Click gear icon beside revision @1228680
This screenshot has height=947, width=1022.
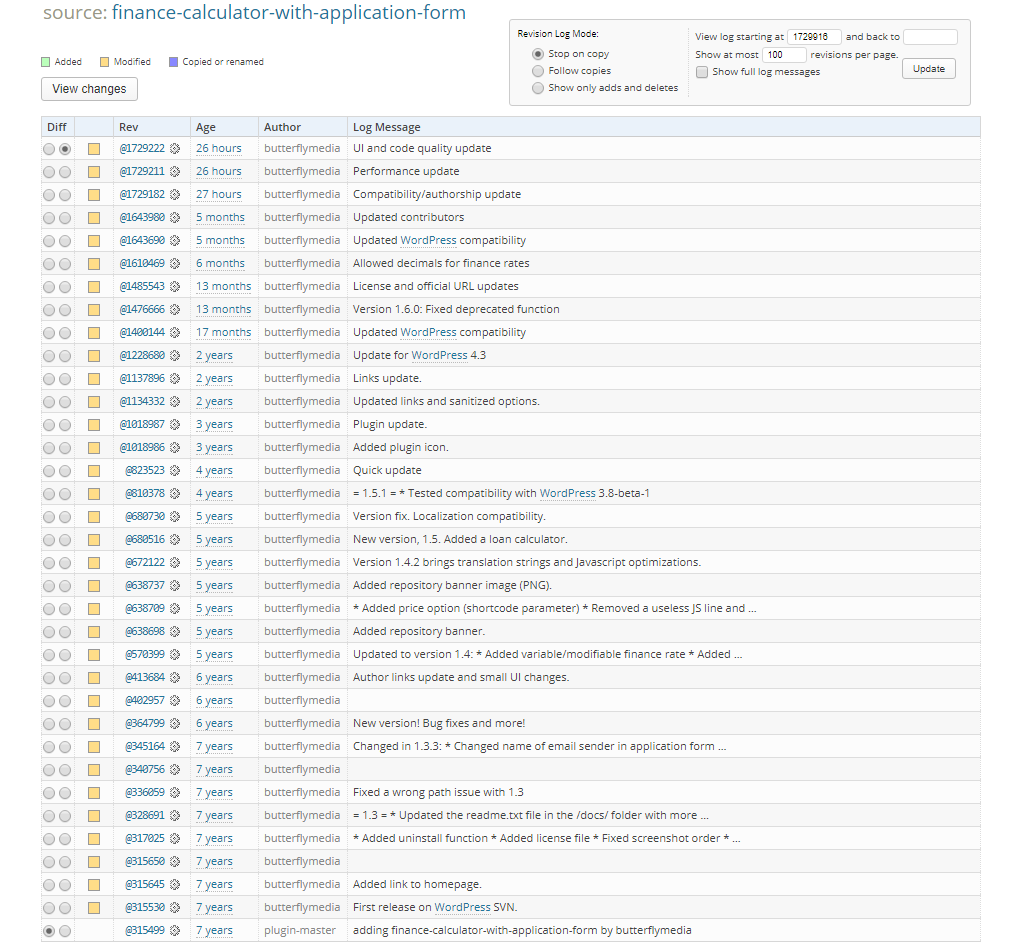coord(175,355)
